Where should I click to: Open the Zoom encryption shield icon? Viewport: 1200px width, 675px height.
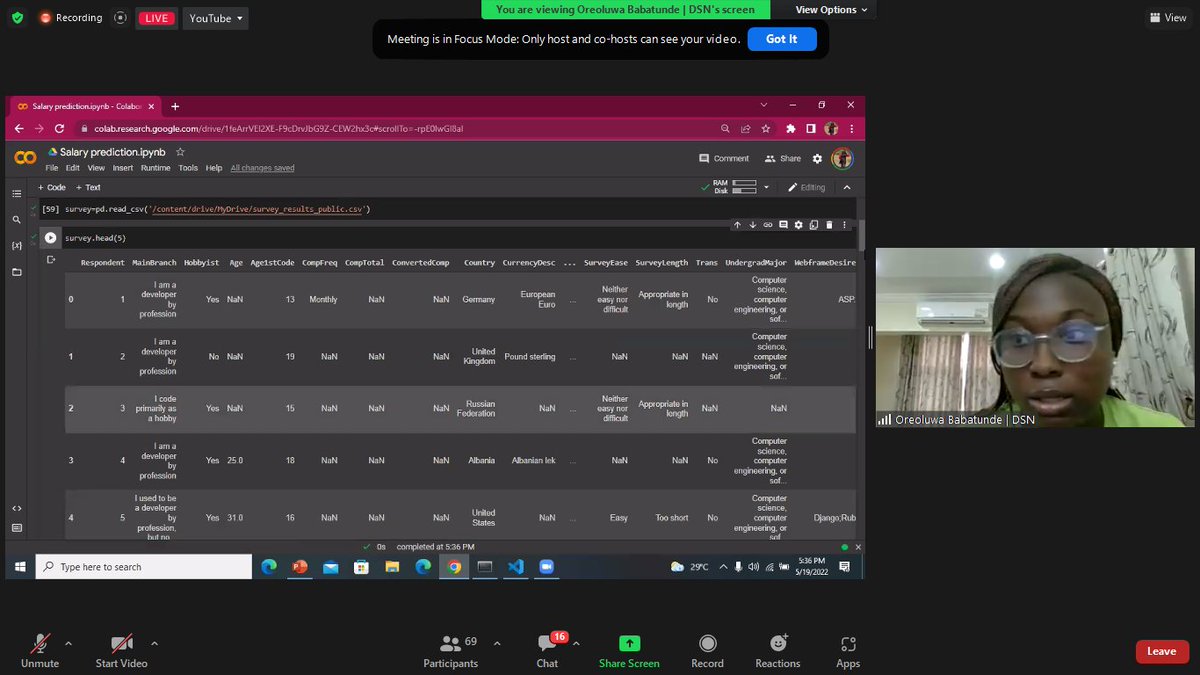[x=17, y=18]
